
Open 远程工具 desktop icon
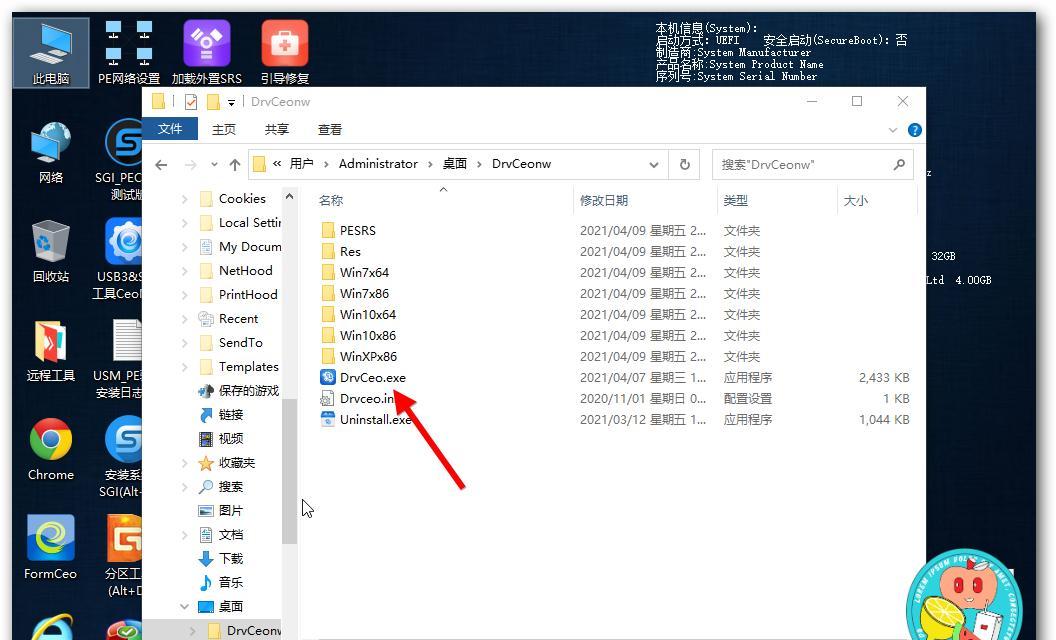pos(51,351)
